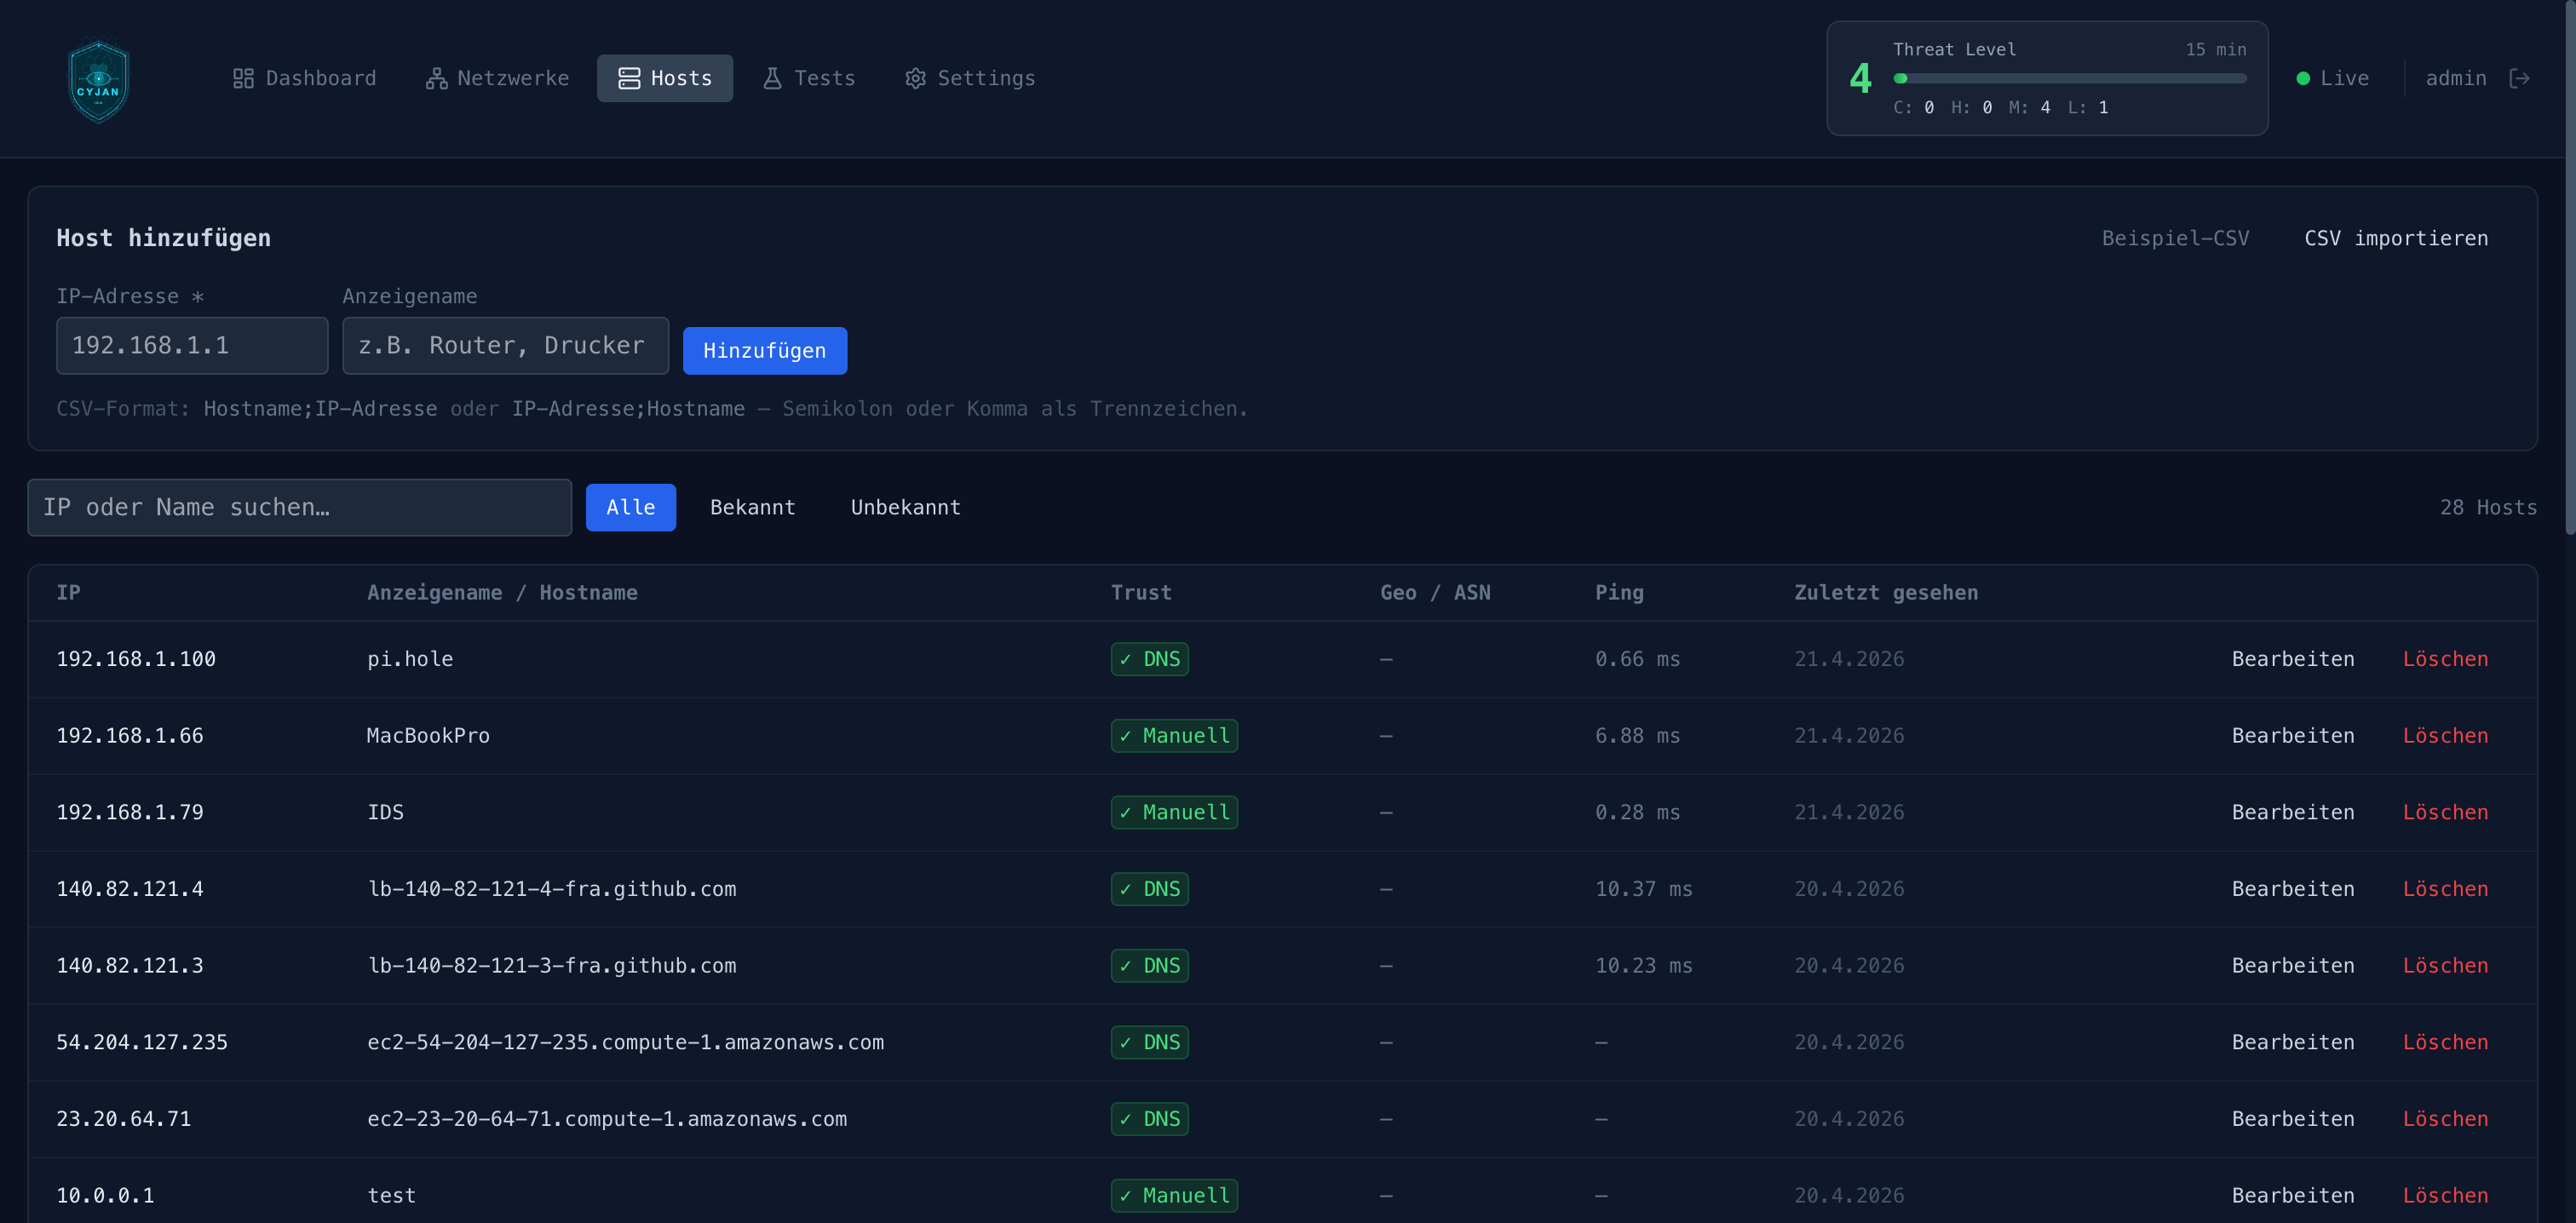Show only Unbekannt hosts
The height and width of the screenshot is (1223, 2576).
coord(905,507)
